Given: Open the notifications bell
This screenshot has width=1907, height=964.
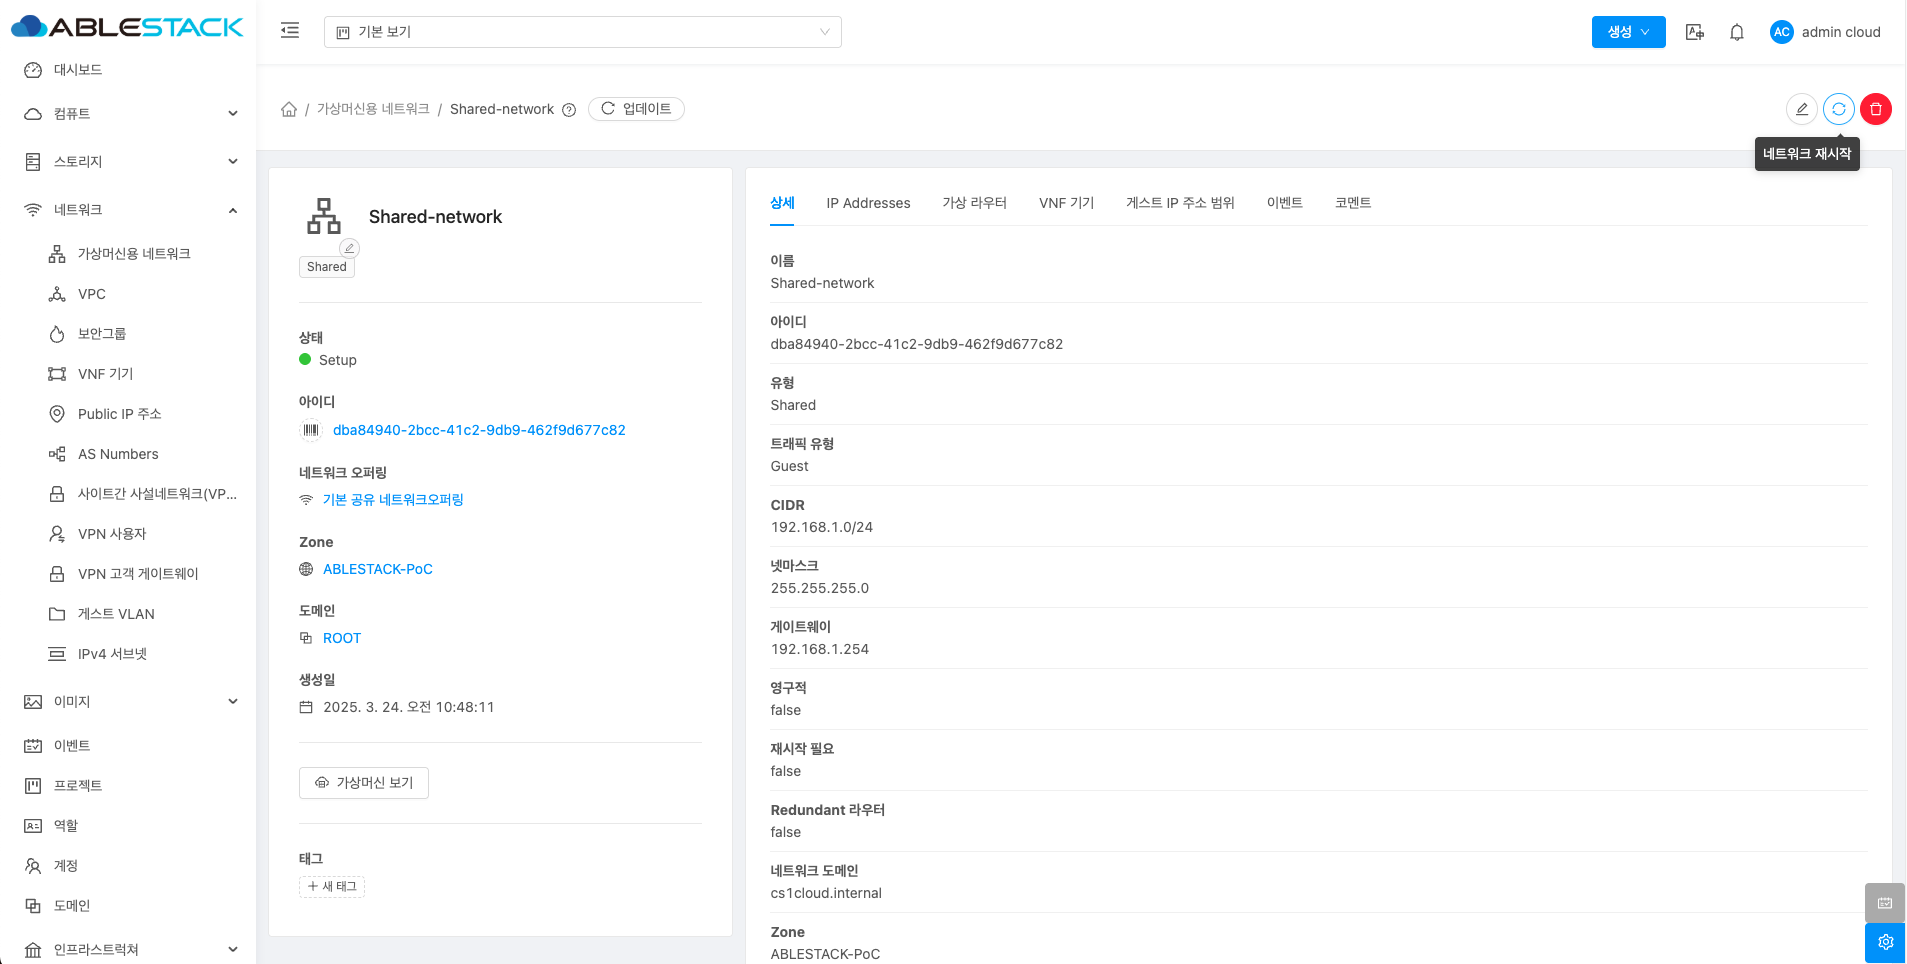Looking at the screenshot, I should point(1736,32).
